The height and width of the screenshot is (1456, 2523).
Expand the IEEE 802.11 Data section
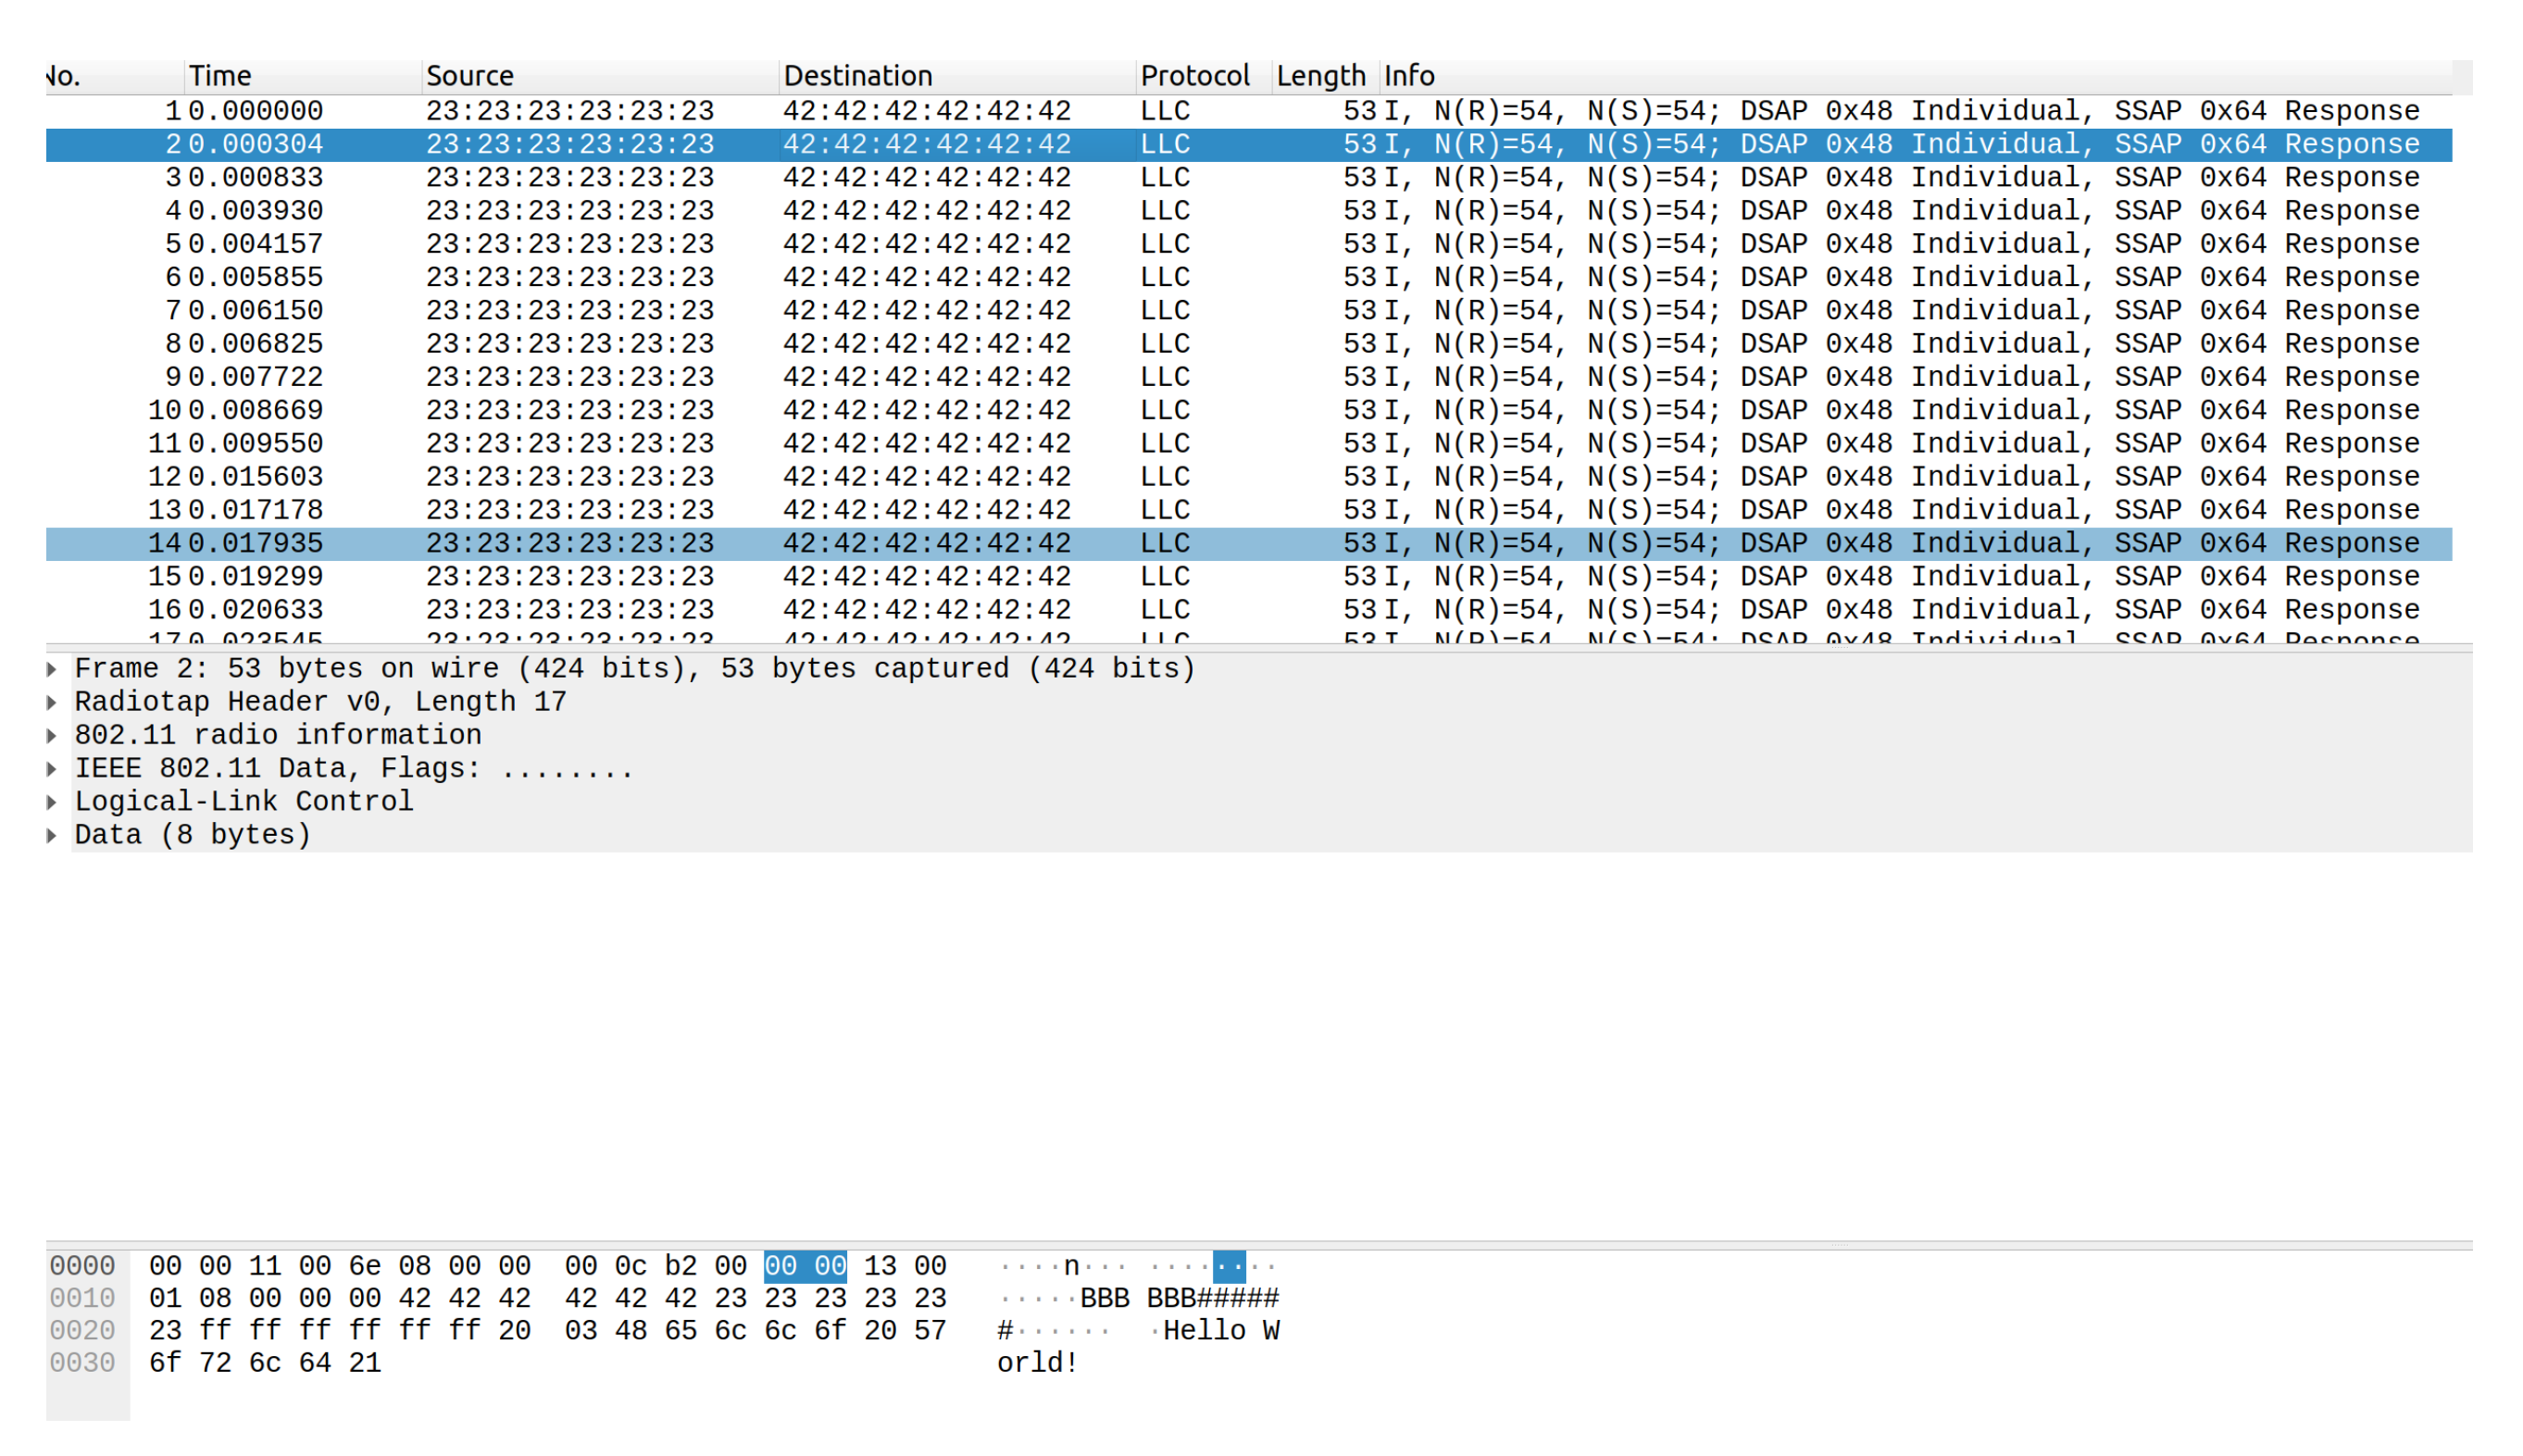click(x=52, y=769)
